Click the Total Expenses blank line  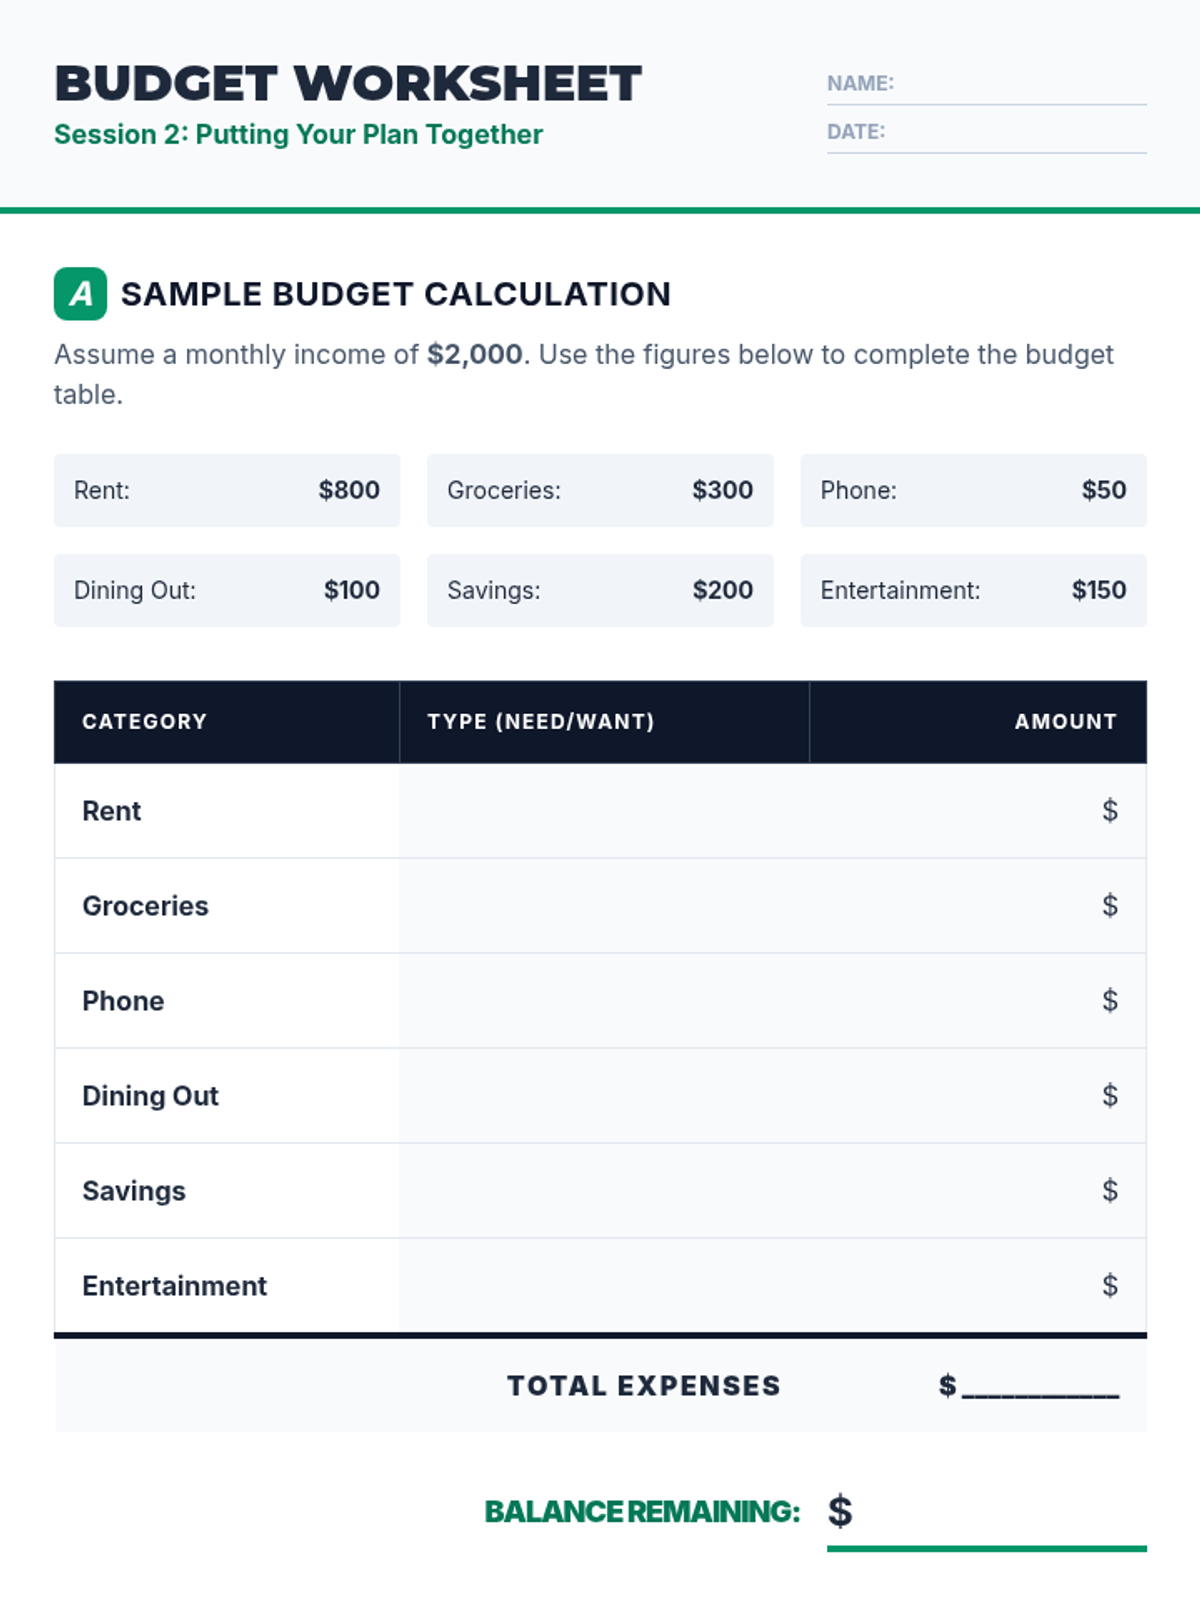pos(1040,1386)
